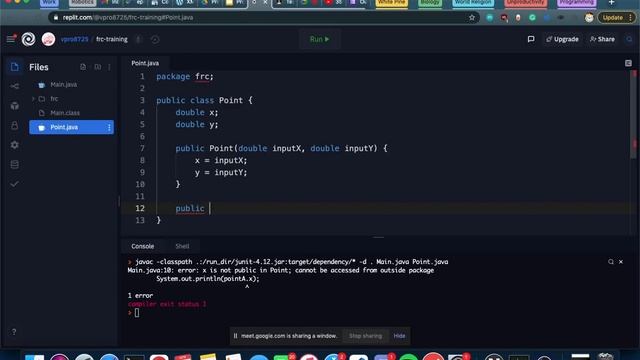This screenshot has height=360, width=640.
Task: Open the Database sidebar icon
Action: [x=15, y=164]
